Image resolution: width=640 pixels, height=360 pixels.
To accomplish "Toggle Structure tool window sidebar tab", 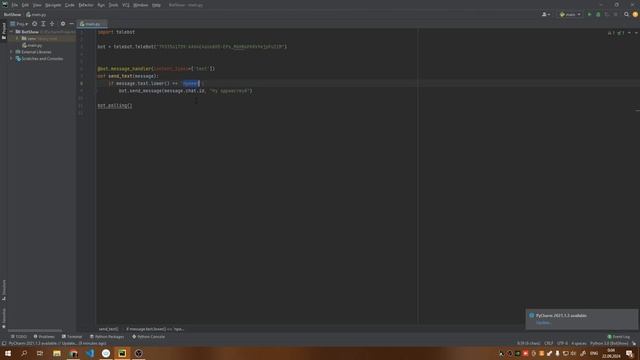I will coord(4,290).
